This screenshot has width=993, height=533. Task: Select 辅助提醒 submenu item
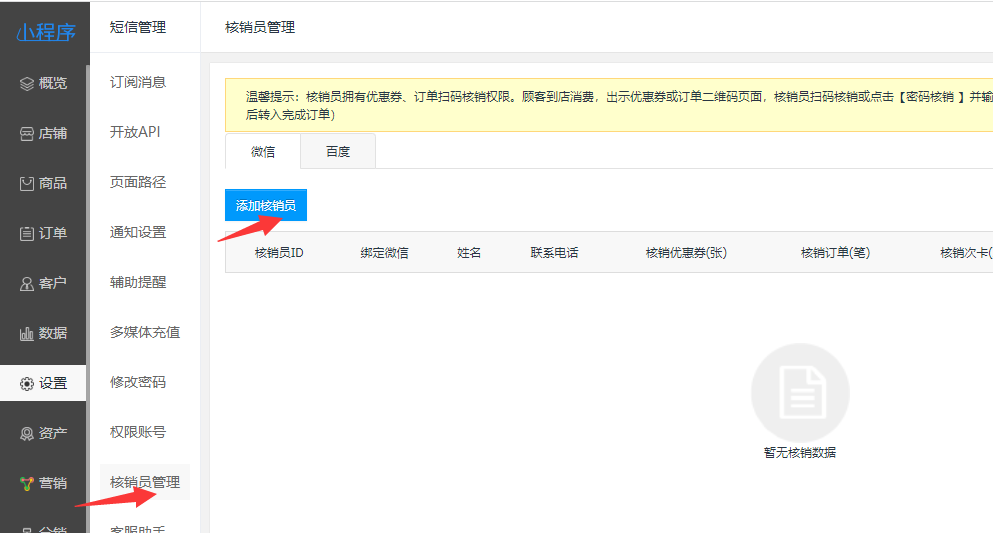pyautogui.click(x=137, y=282)
